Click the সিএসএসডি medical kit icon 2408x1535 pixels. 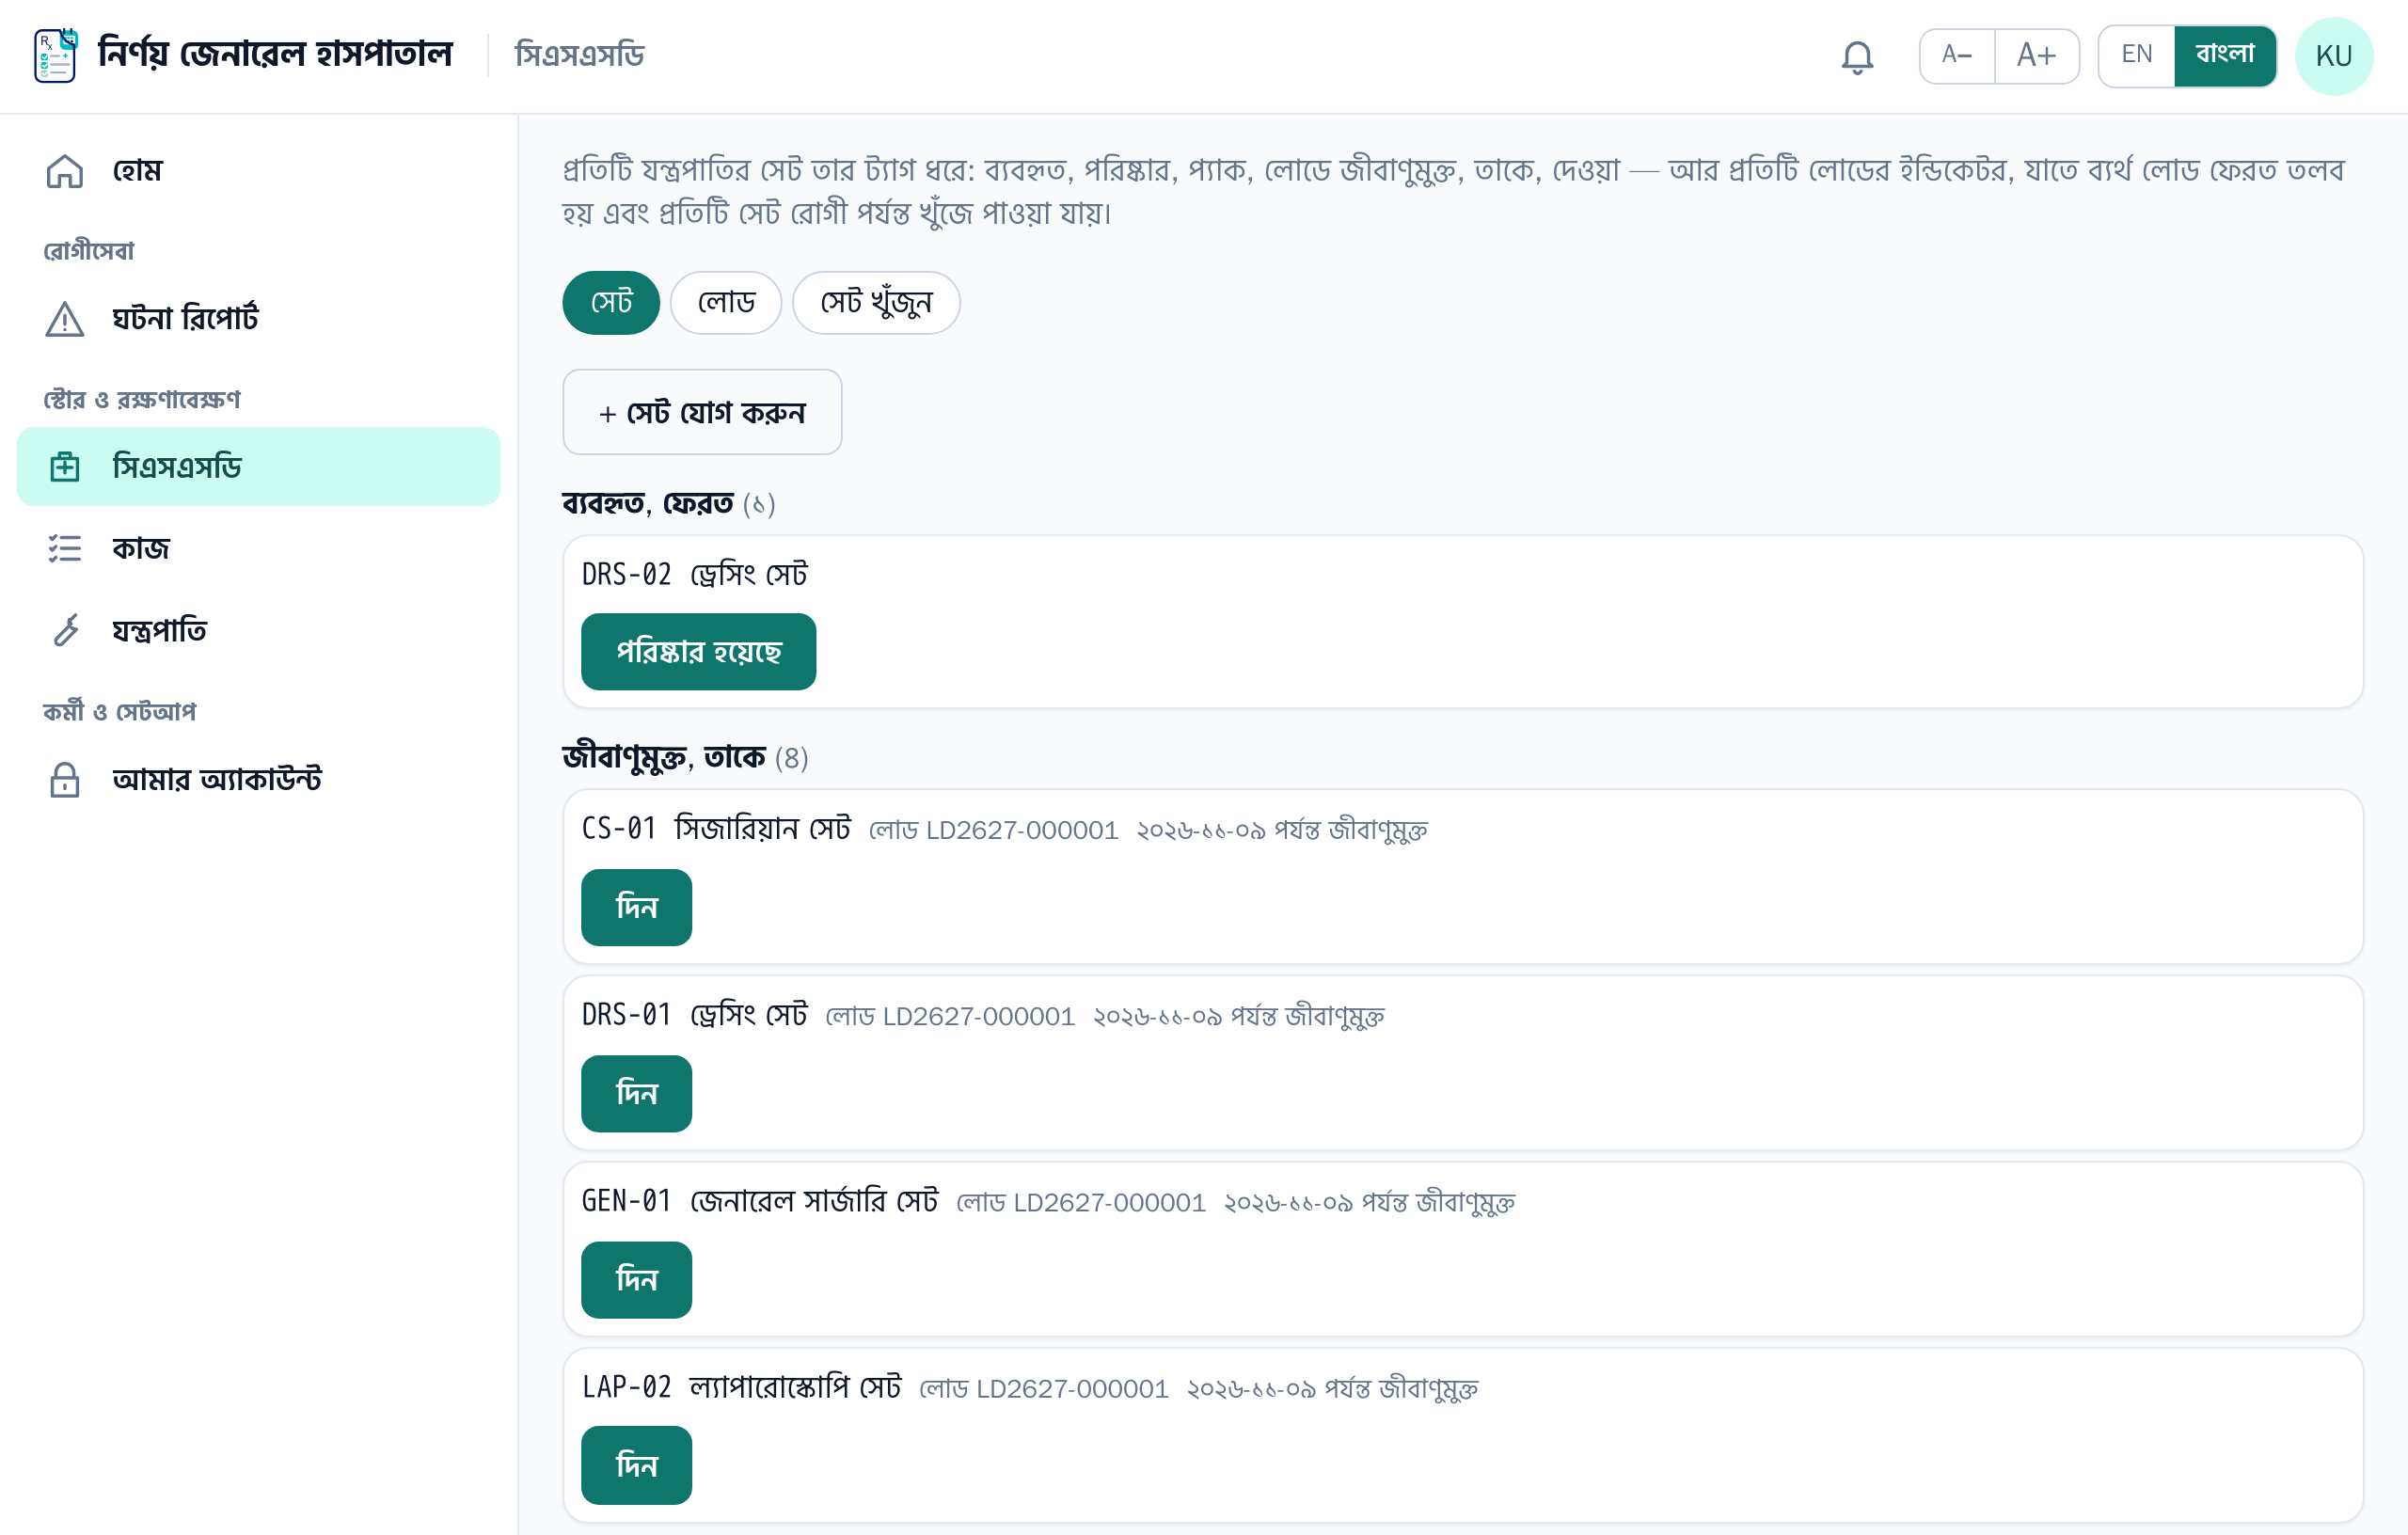[x=65, y=467]
